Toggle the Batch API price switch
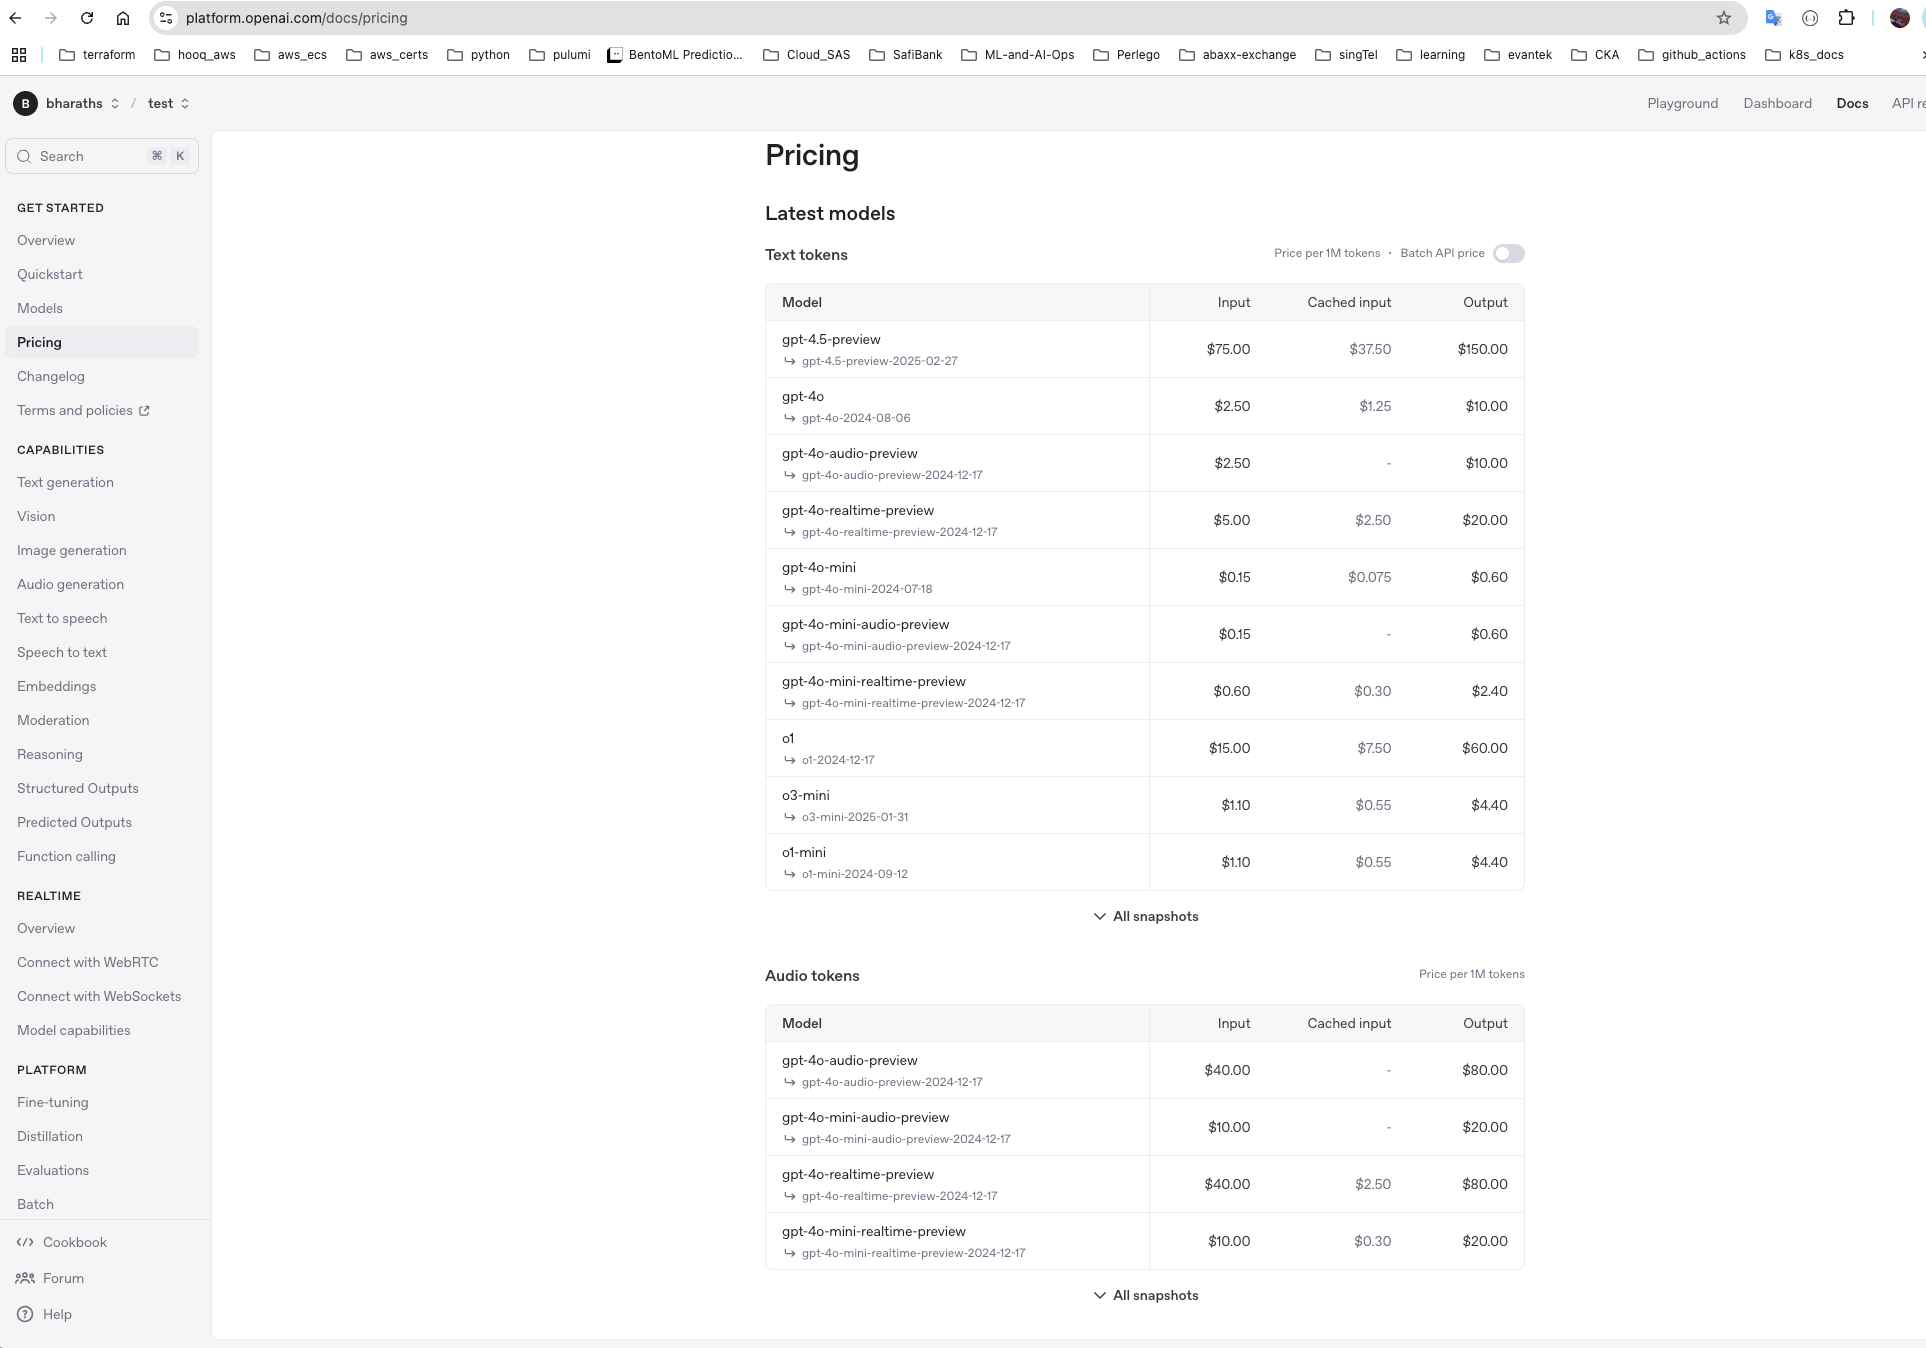The image size is (1926, 1348). pyautogui.click(x=1508, y=253)
